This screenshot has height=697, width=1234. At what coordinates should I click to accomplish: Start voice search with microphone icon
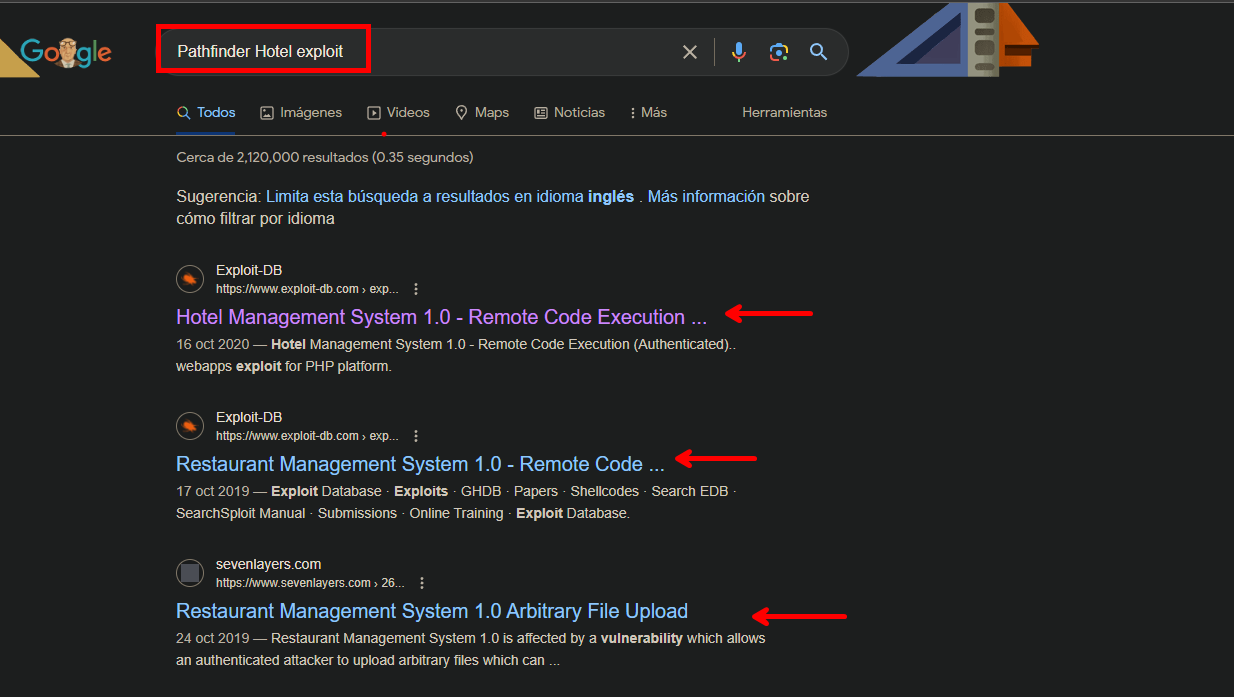coord(739,52)
